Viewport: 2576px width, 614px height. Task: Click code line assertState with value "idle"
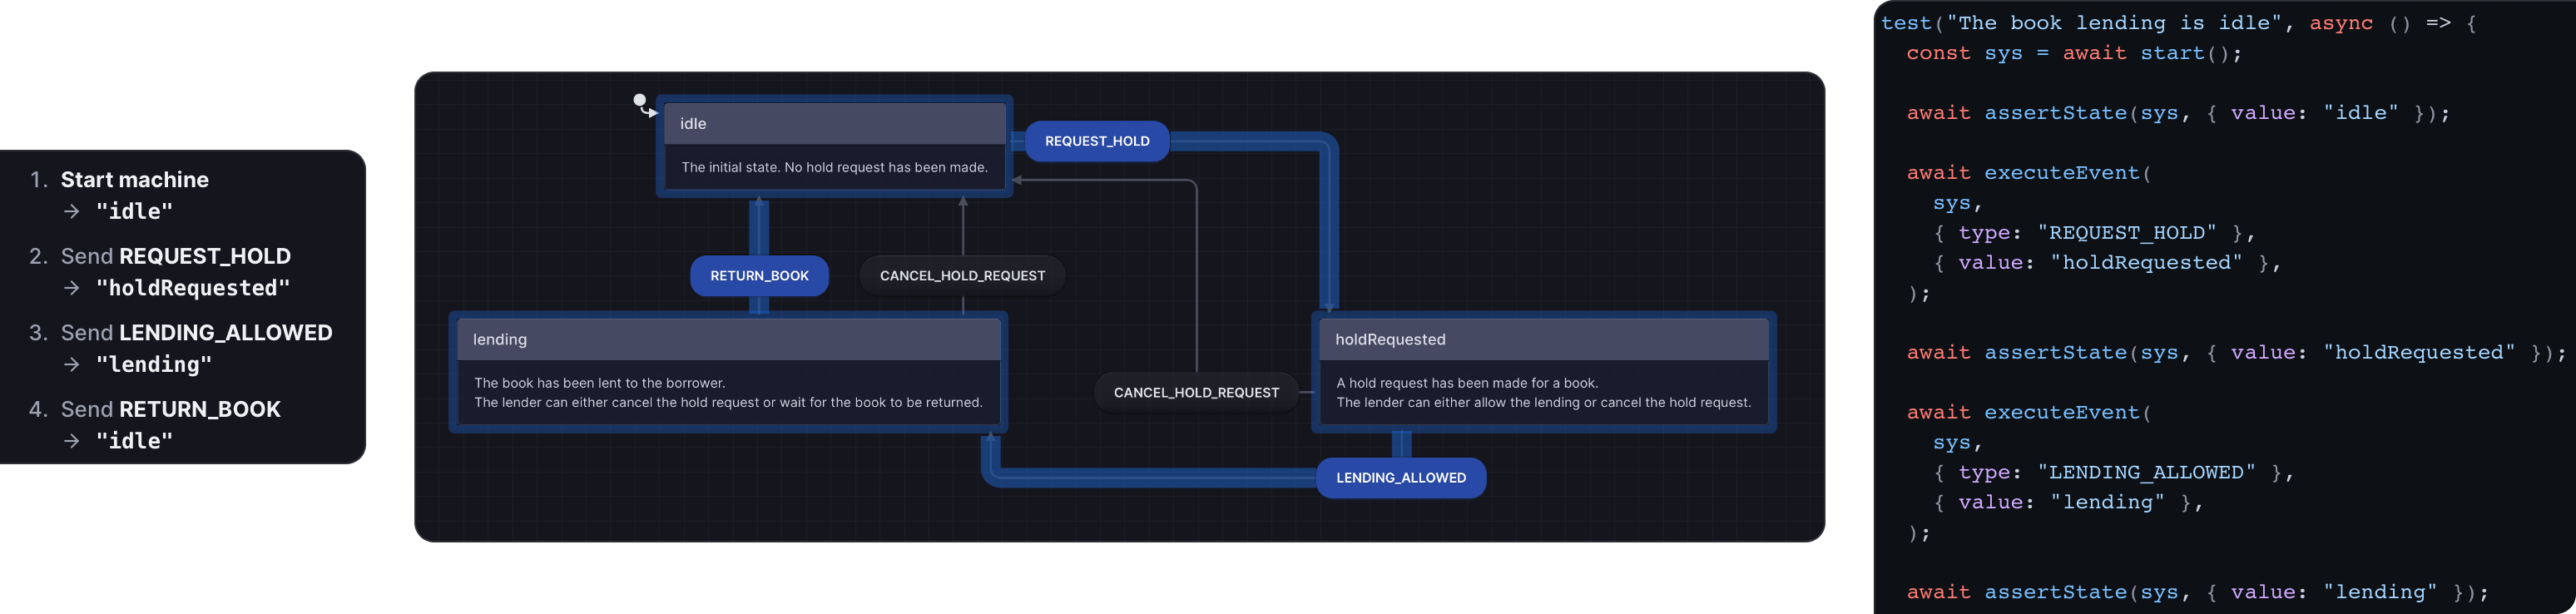click(2178, 113)
